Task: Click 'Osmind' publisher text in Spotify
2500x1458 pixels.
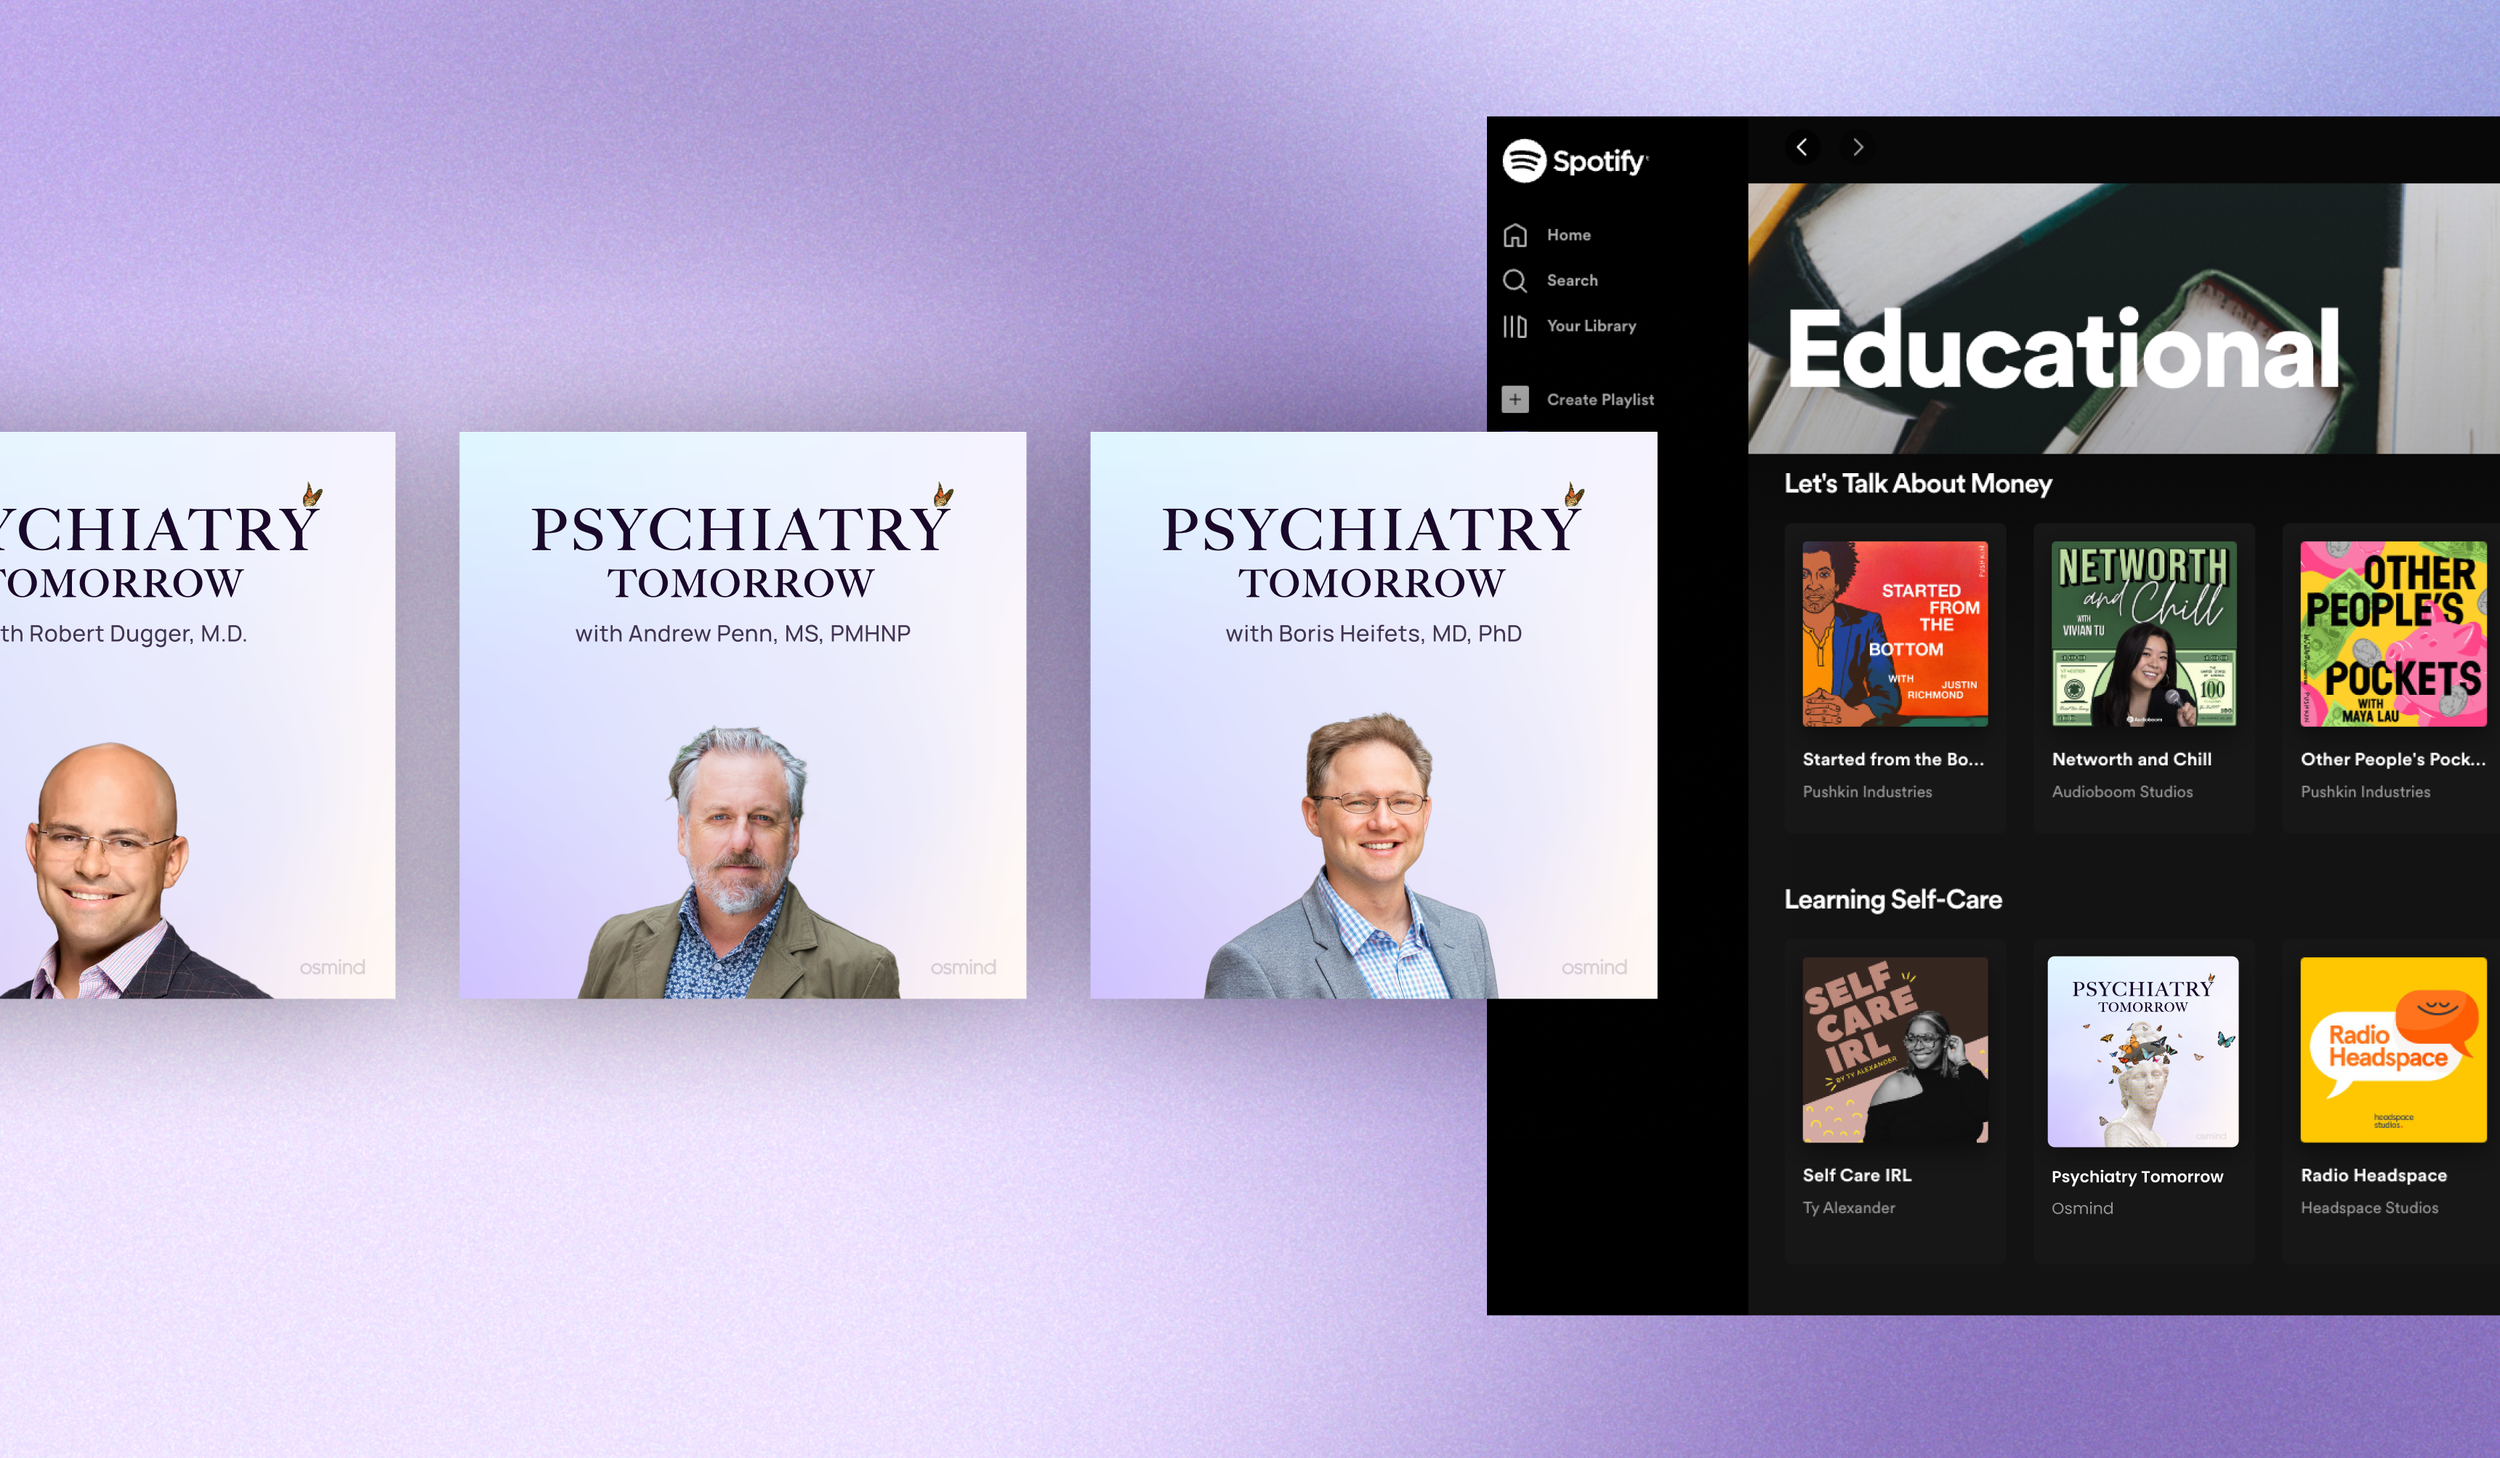Action: [2082, 1209]
